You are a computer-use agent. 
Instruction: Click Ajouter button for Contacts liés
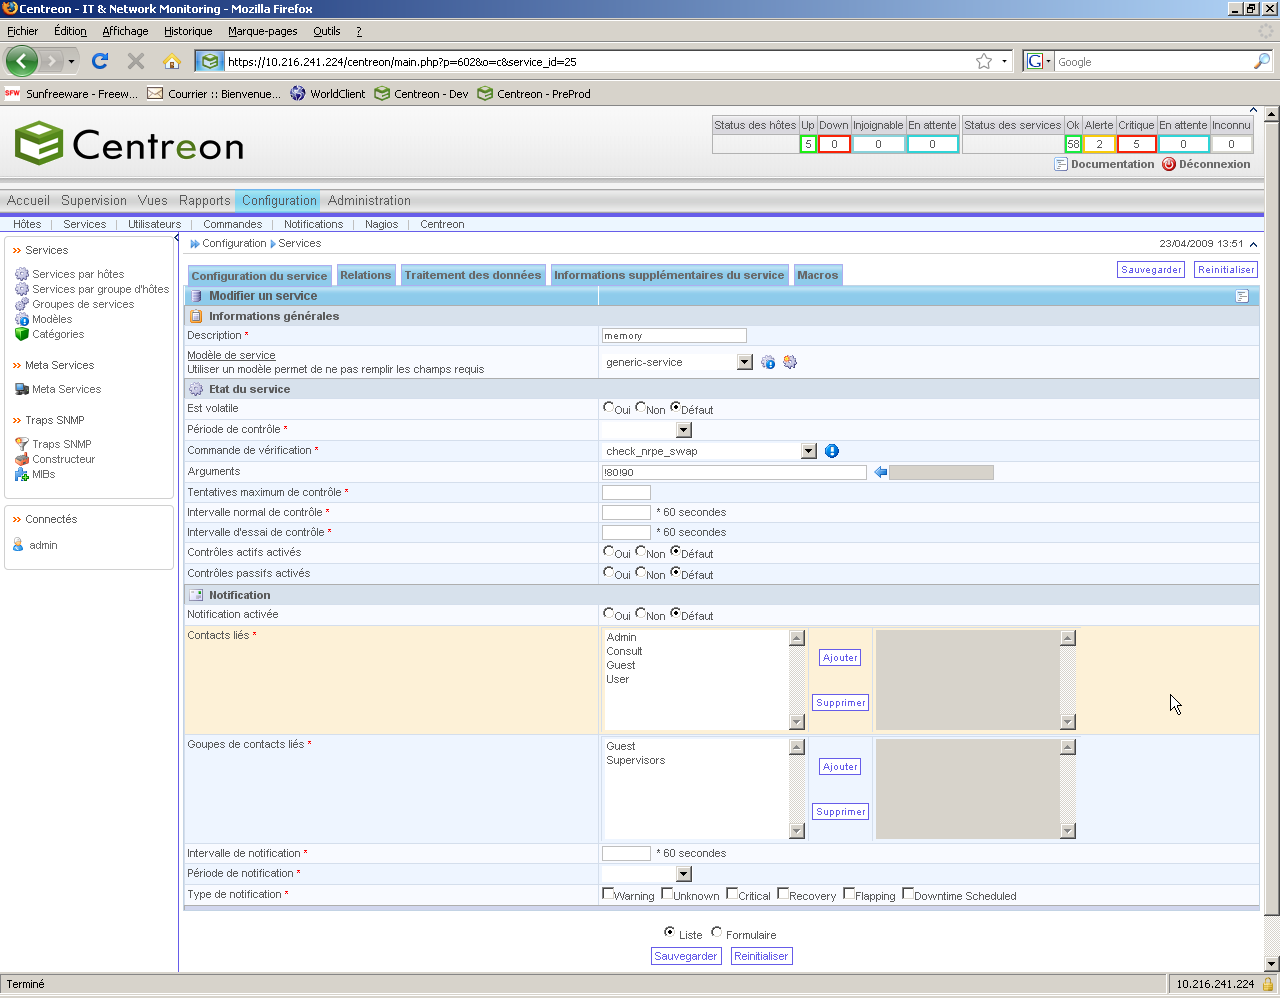coord(840,658)
